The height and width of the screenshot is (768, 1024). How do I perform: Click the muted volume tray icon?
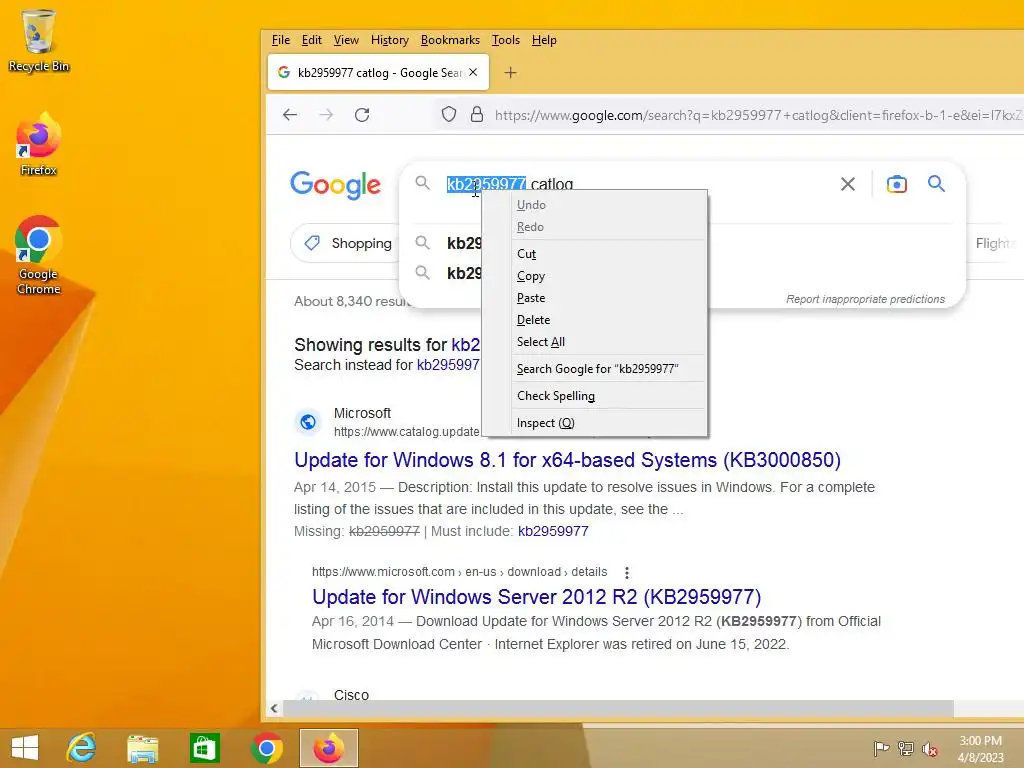(x=930, y=748)
